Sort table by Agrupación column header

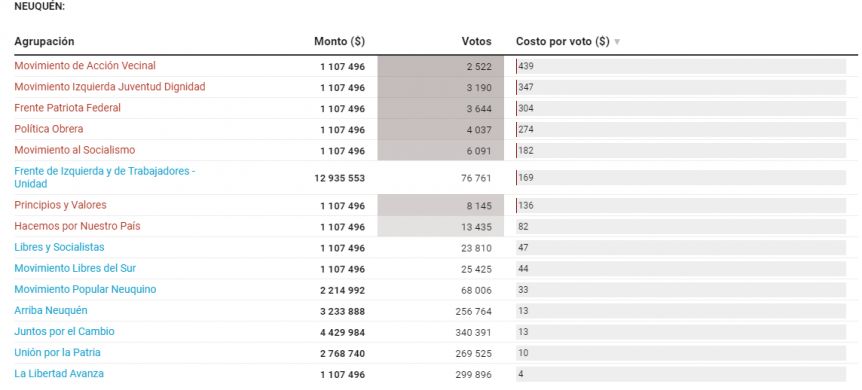point(44,42)
